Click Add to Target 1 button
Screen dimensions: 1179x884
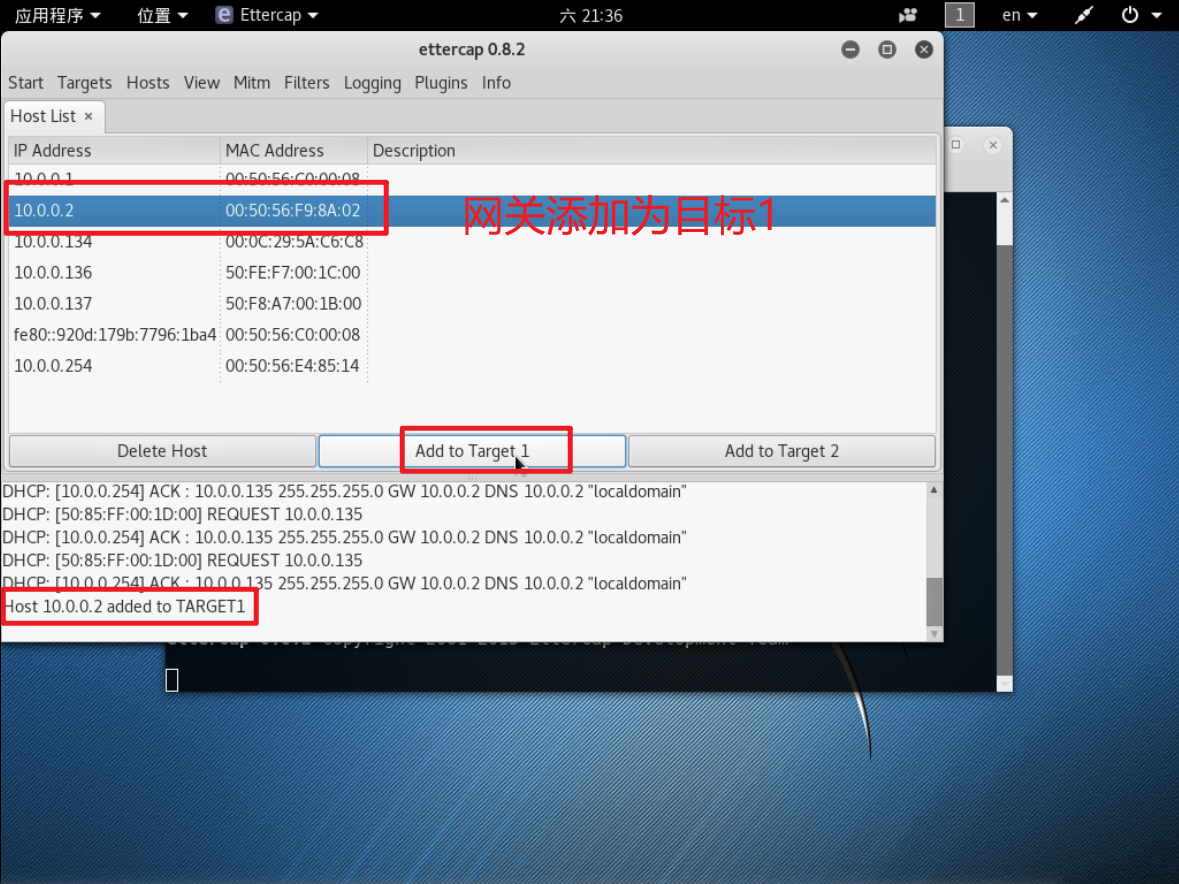[x=472, y=451]
